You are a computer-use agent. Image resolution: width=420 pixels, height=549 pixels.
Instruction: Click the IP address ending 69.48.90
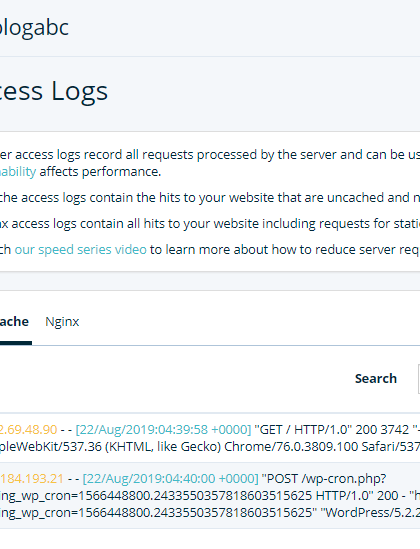[28, 430]
